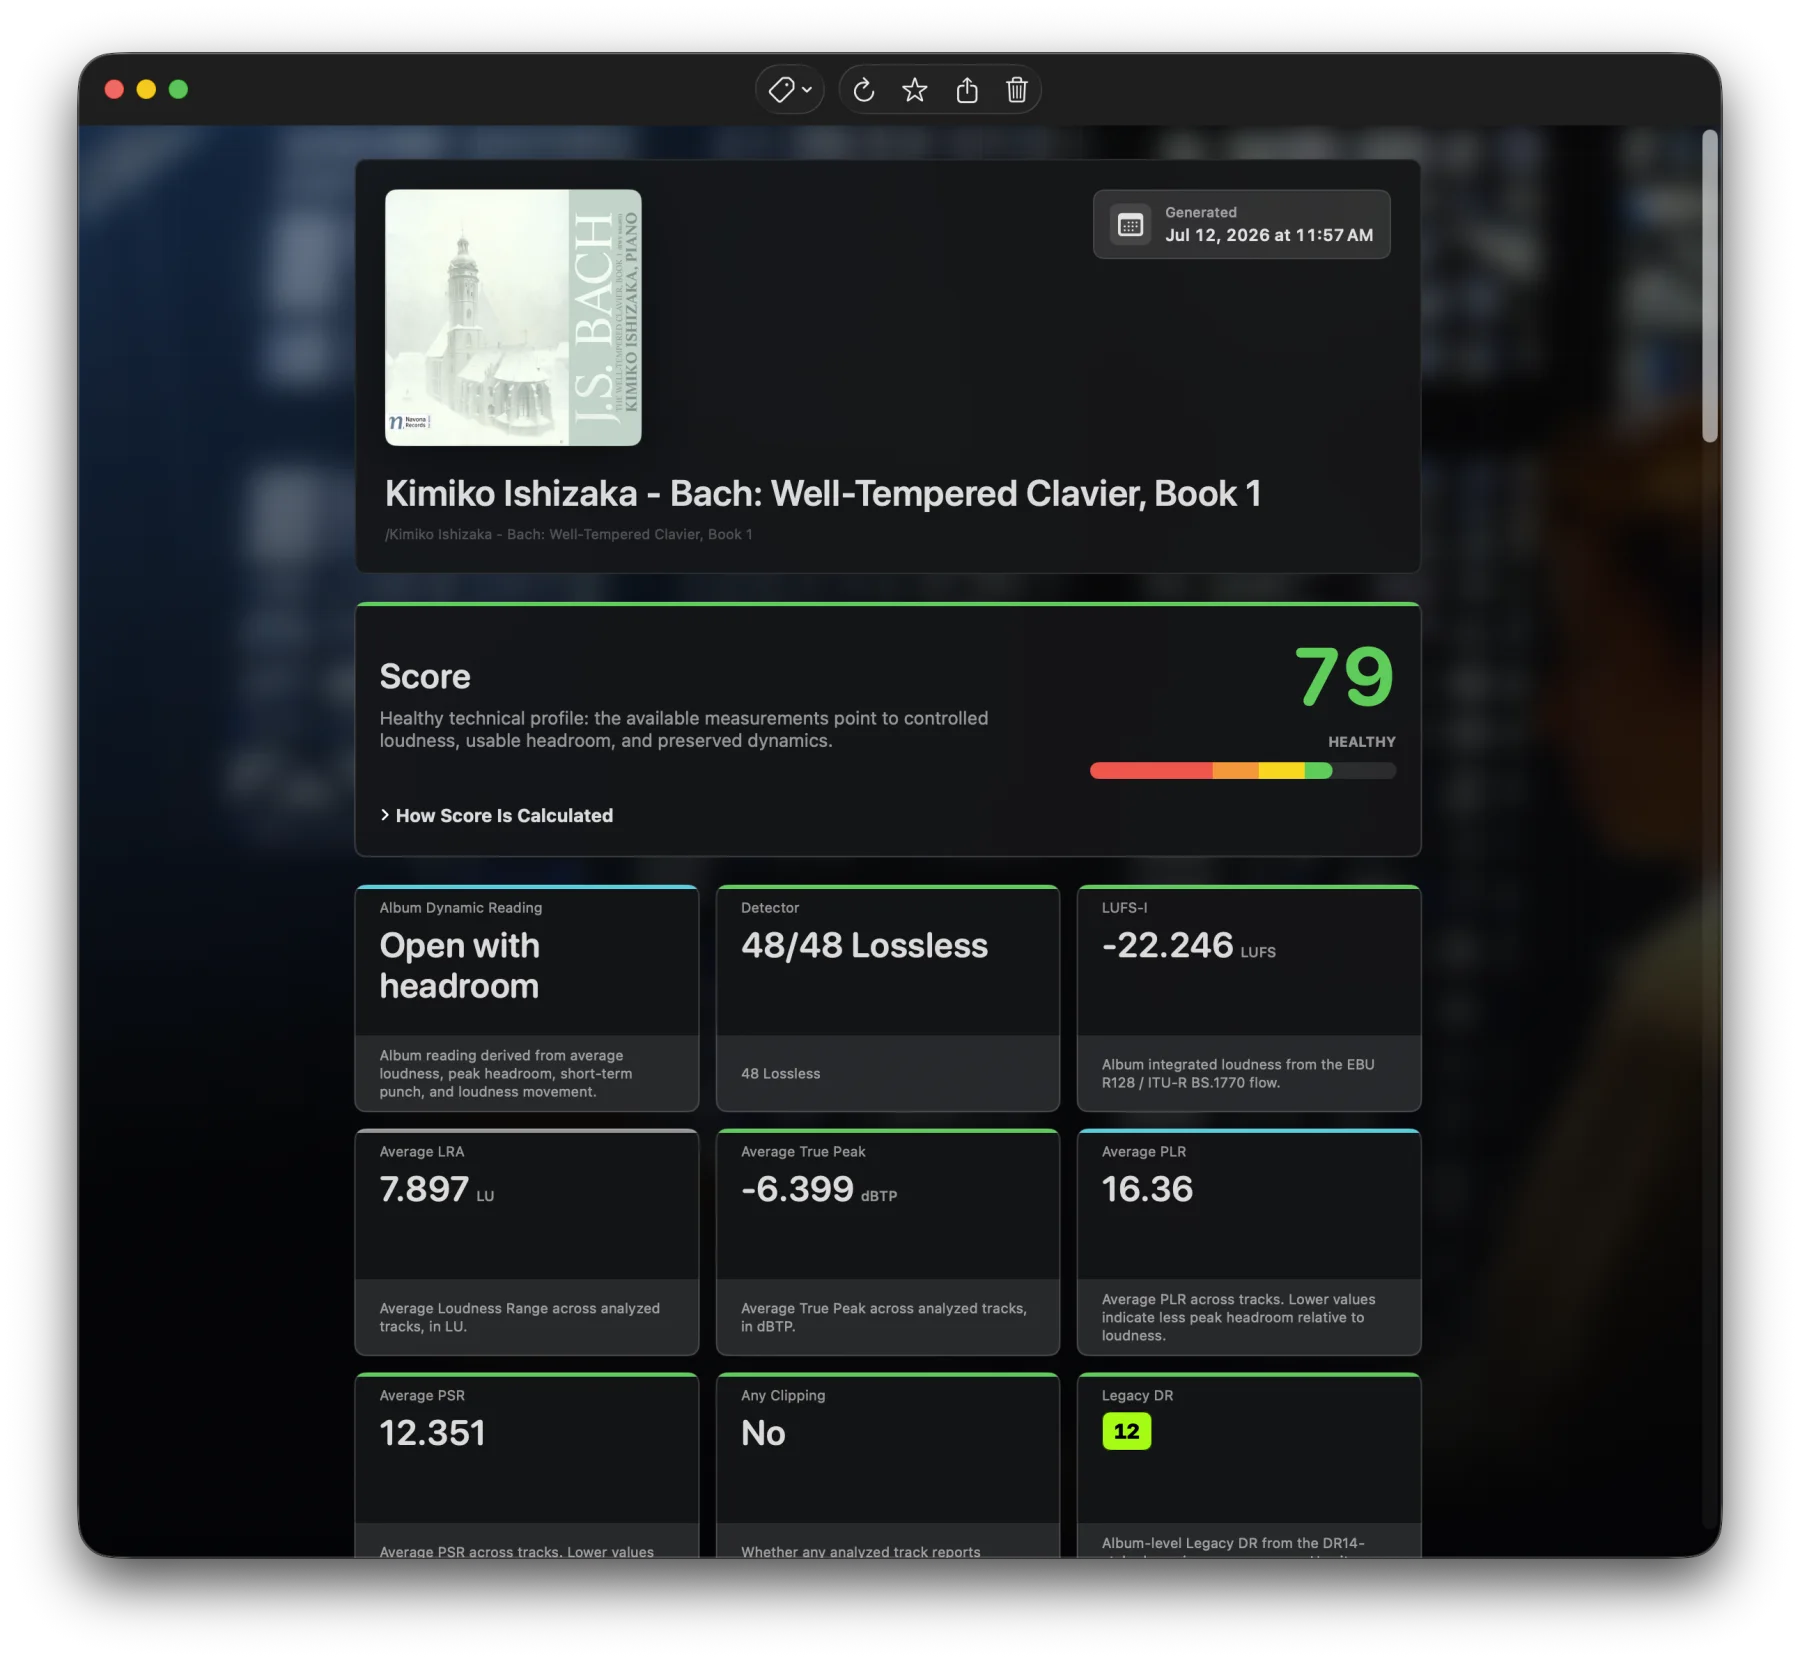Click the share icon
Screen dimensions: 1800x1661
pos(966,90)
